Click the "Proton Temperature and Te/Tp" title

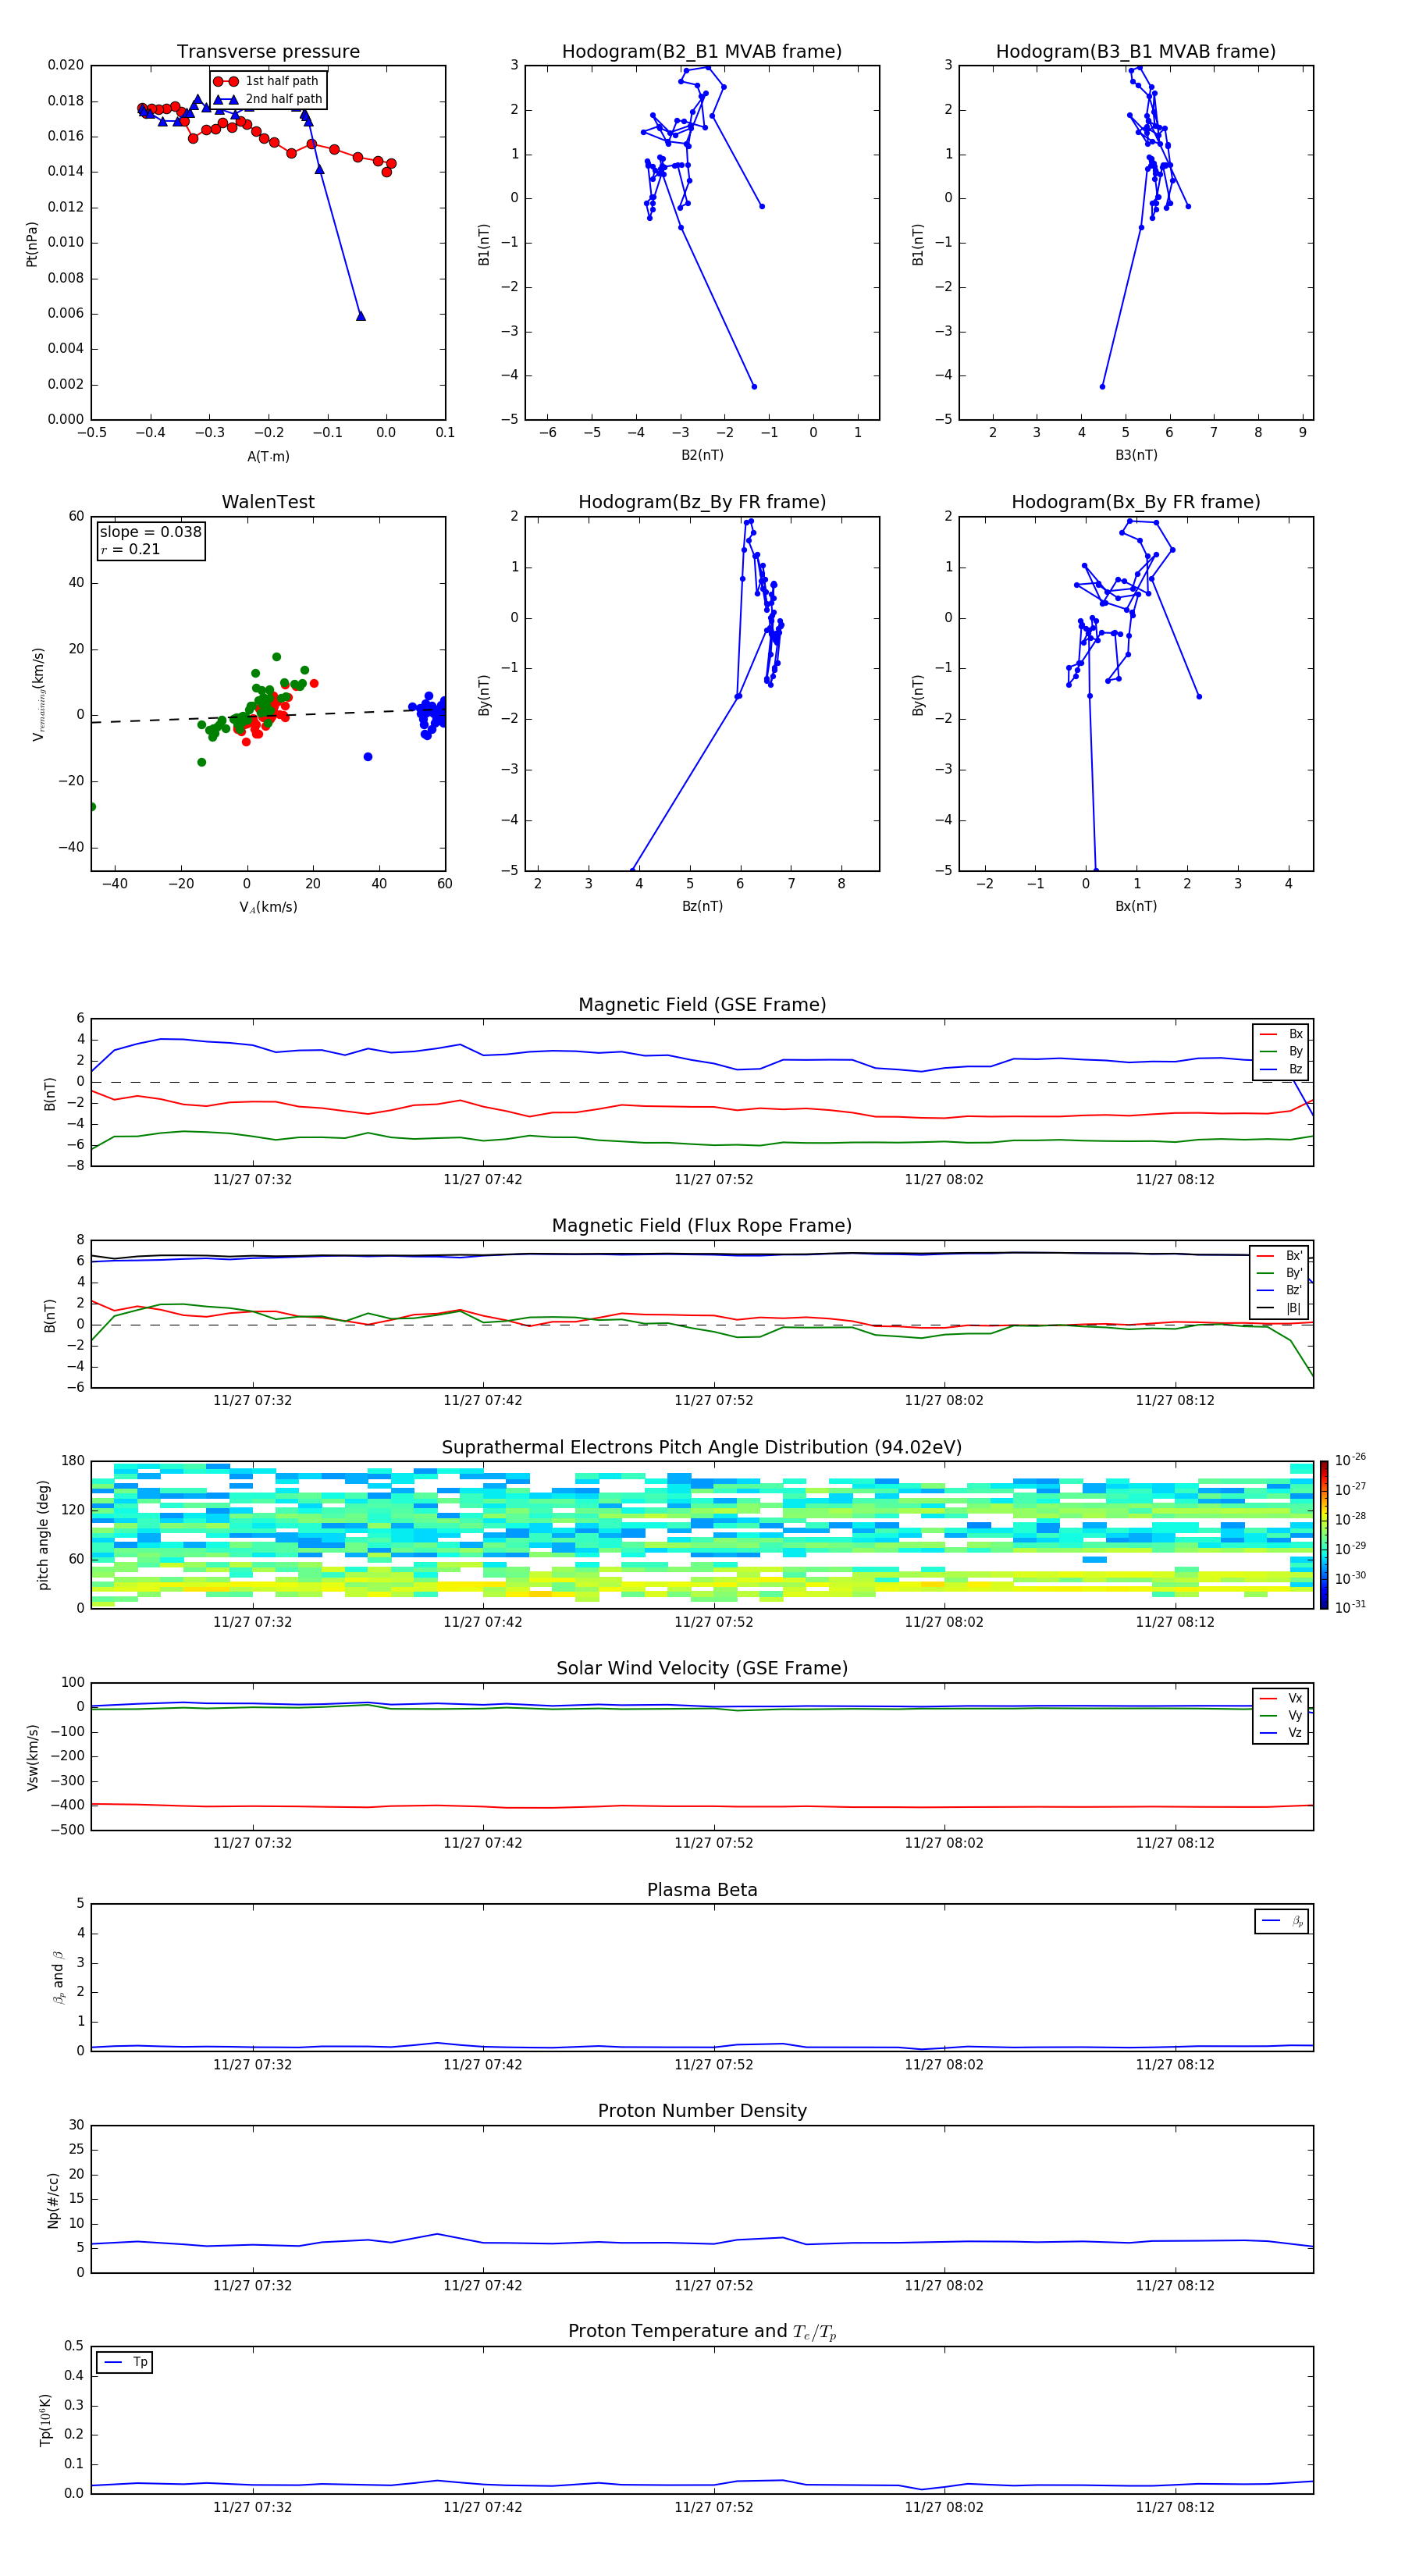tap(702, 2332)
